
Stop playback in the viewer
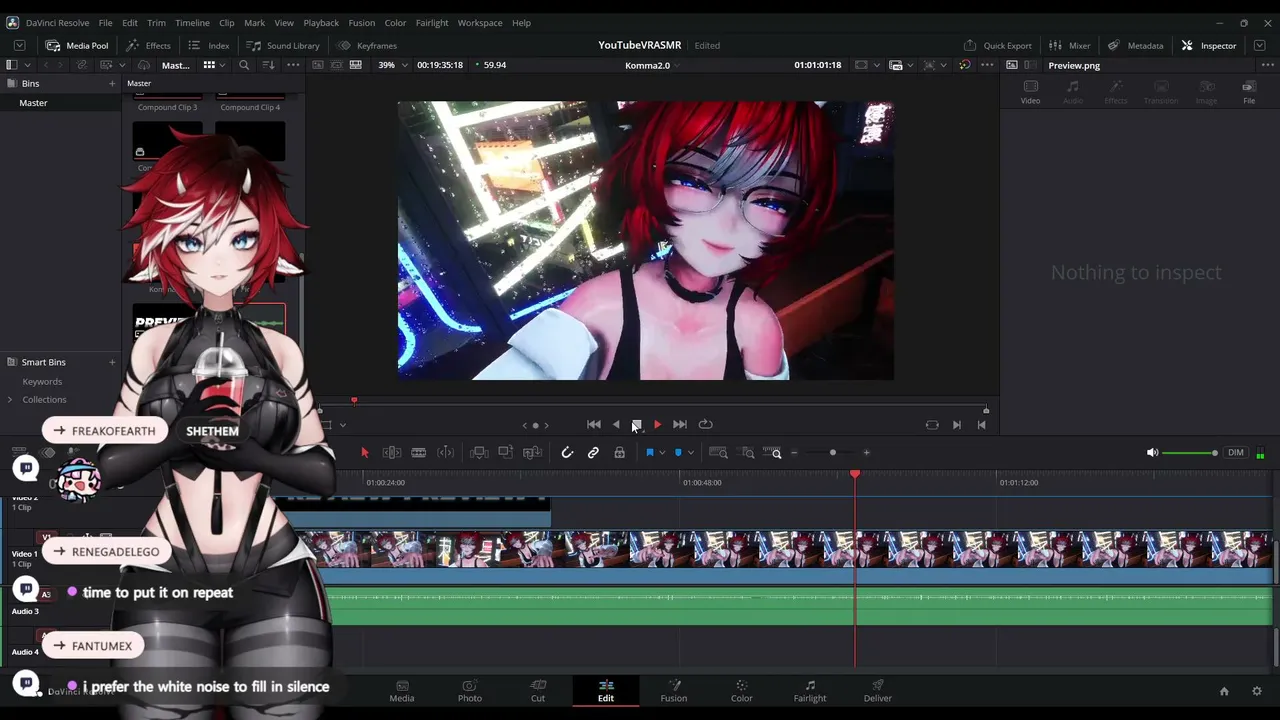(x=637, y=425)
